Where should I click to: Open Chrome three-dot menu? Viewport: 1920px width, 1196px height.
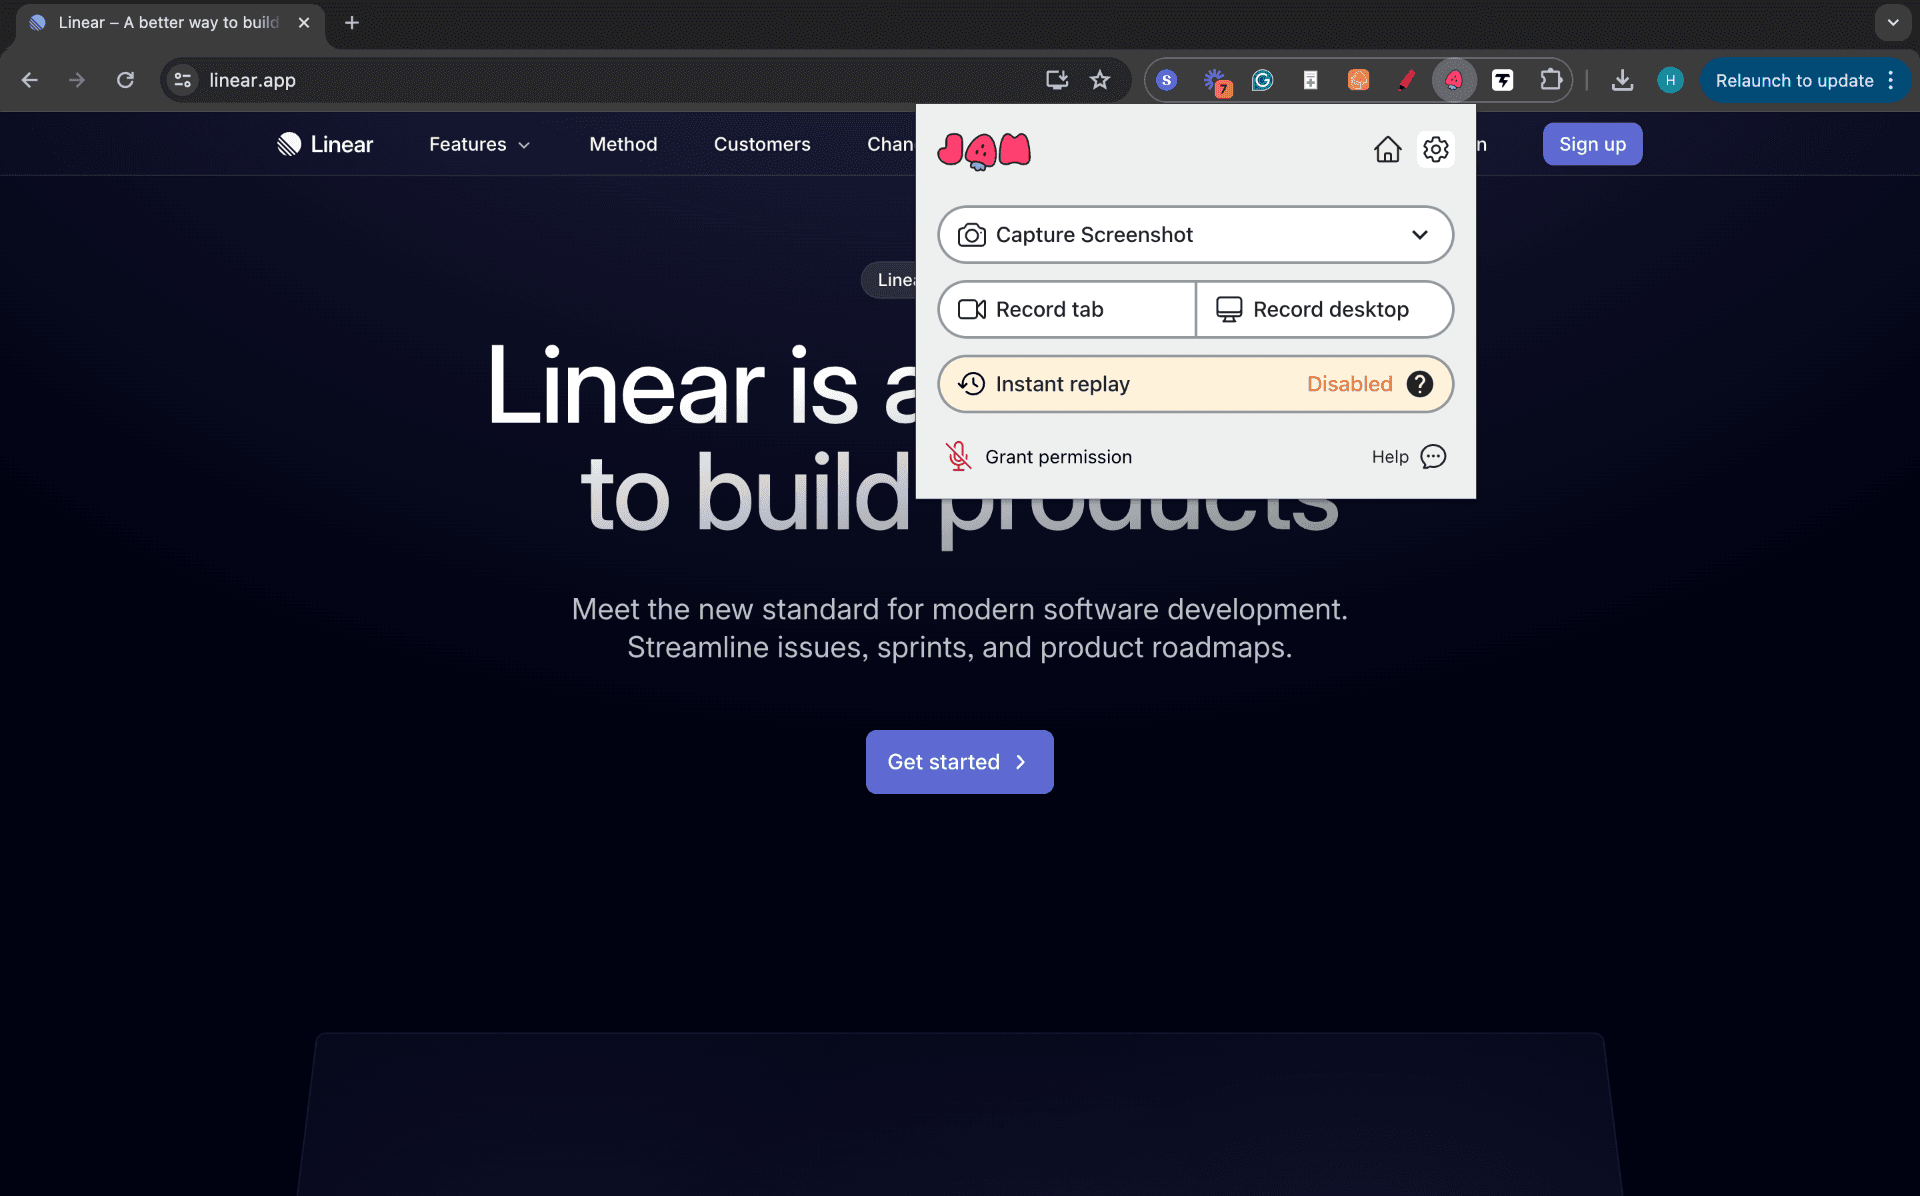tap(1891, 80)
